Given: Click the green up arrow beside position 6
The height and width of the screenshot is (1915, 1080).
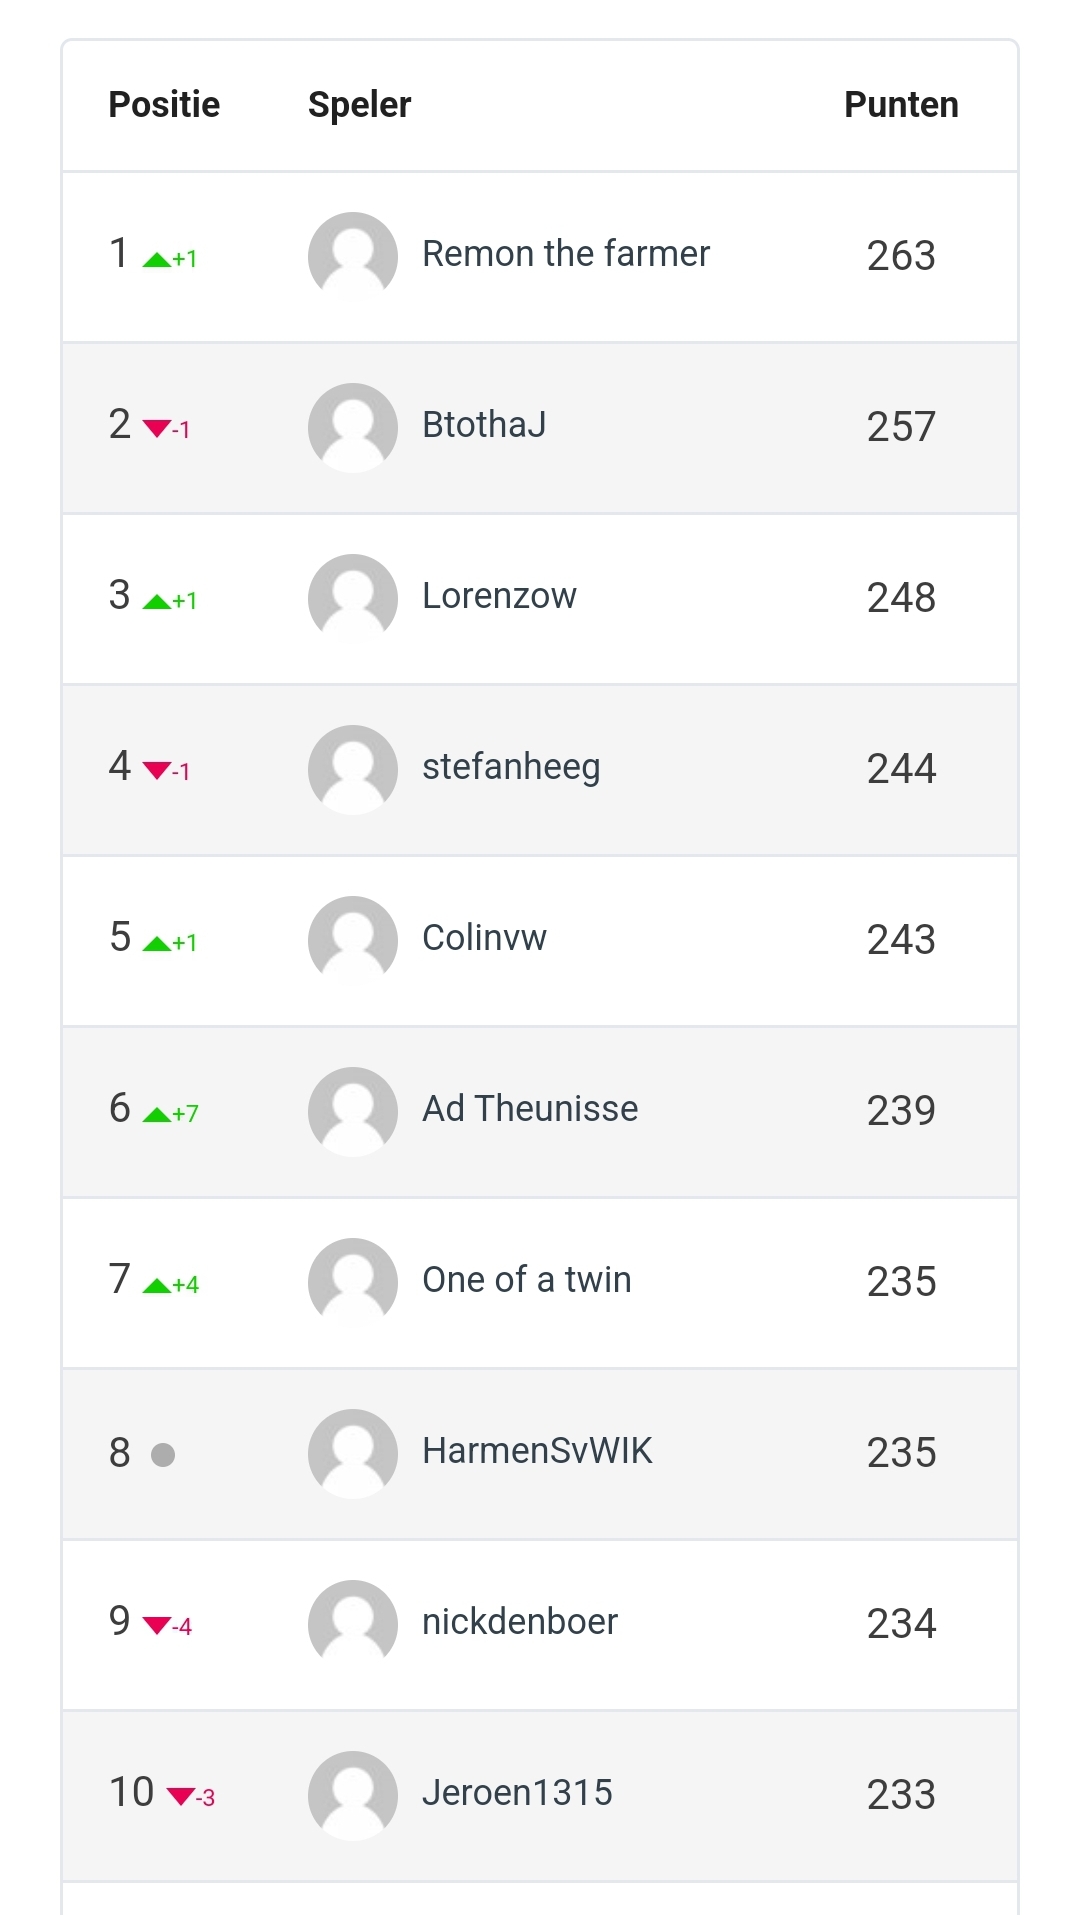Looking at the screenshot, I should [x=157, y=1114].
